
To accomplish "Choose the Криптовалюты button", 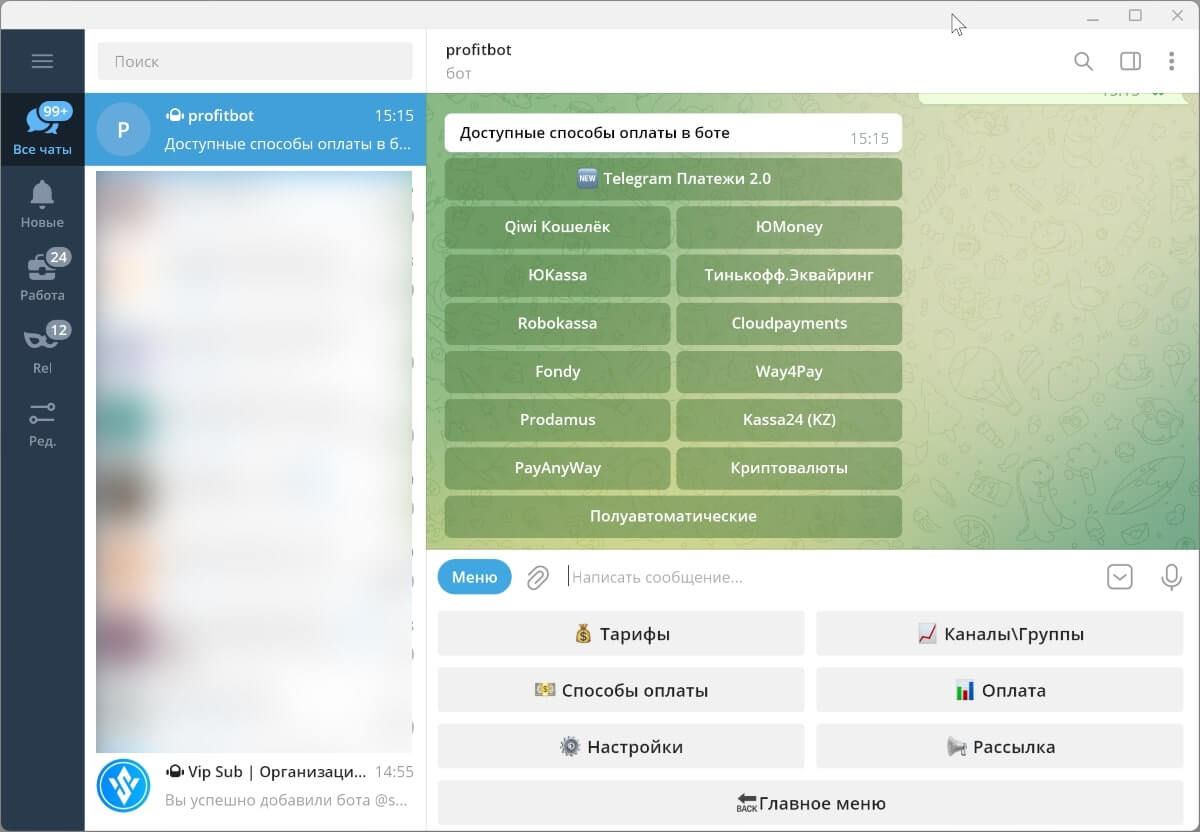I will click(x=789, y=468).
